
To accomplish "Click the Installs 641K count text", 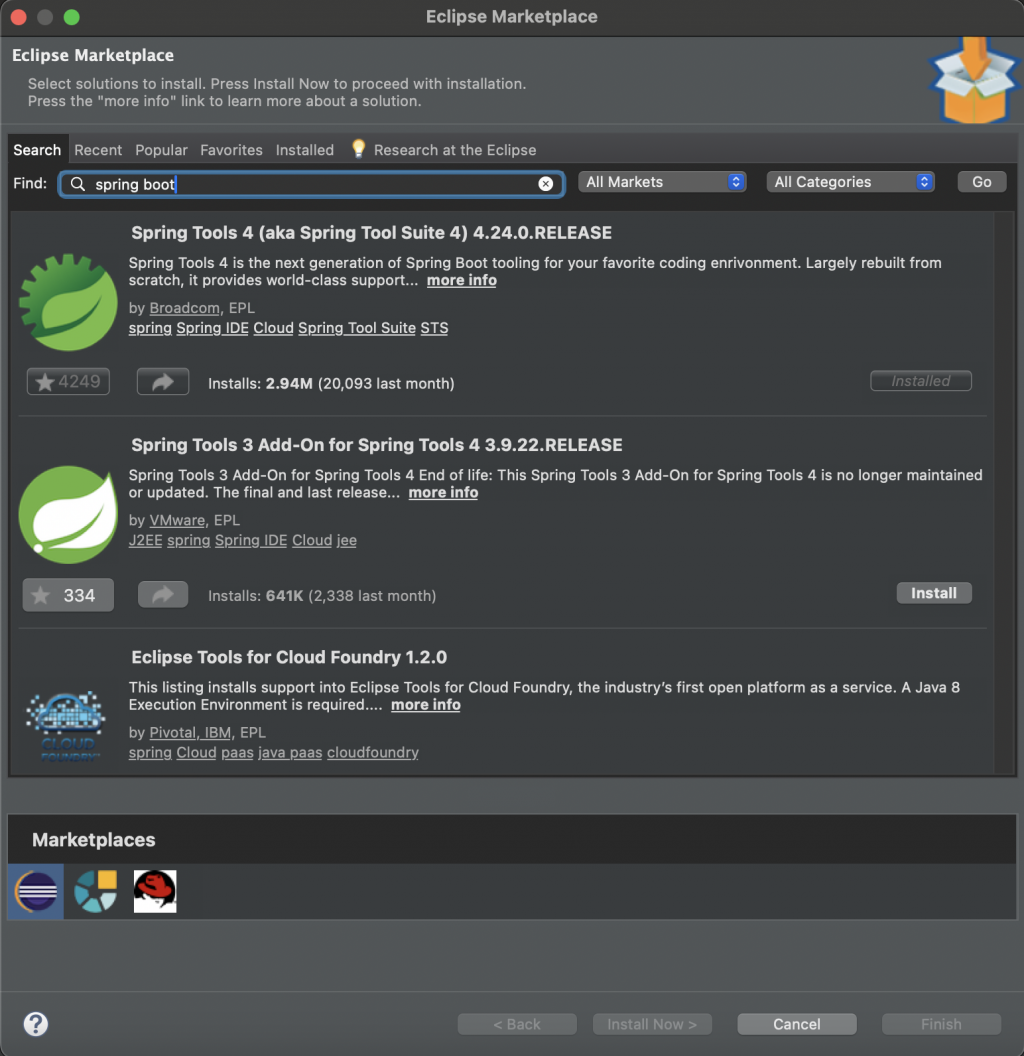I will tap(322, 595).
